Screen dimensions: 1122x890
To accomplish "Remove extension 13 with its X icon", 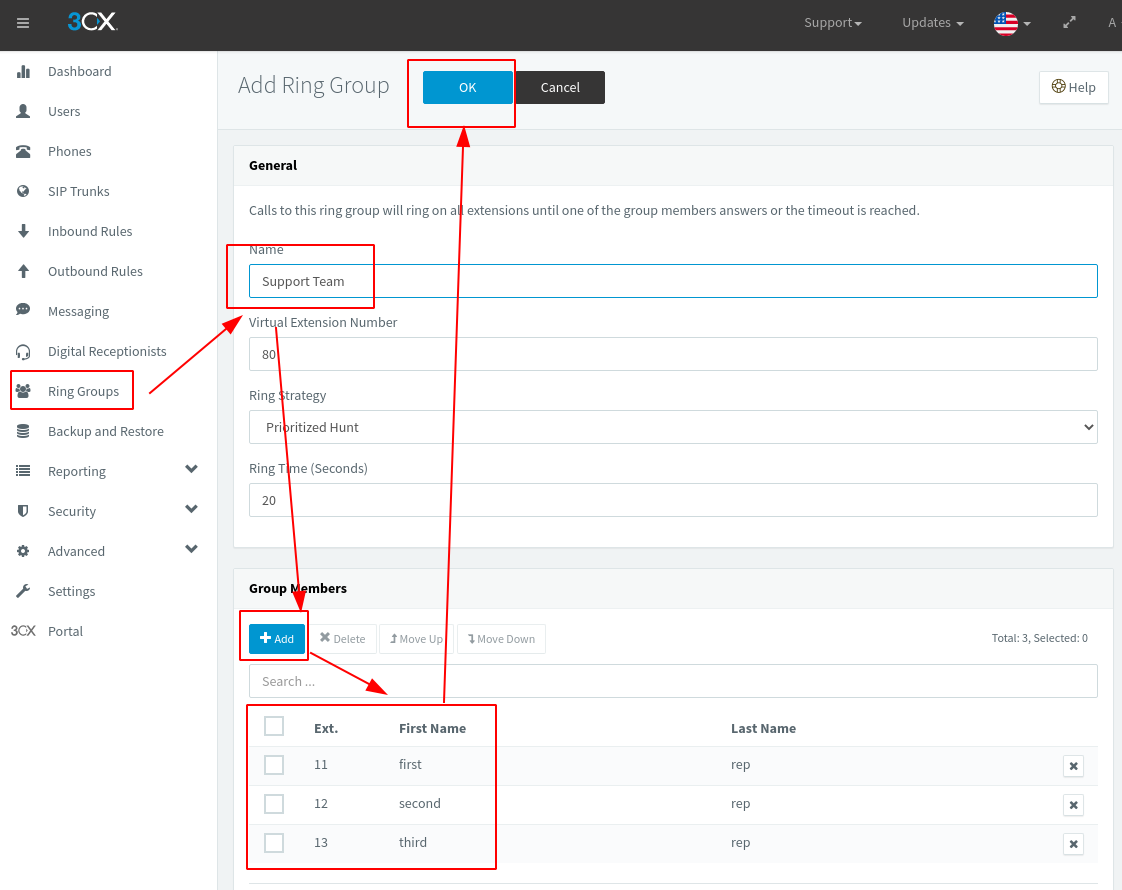I will [x=1073, y=844].
